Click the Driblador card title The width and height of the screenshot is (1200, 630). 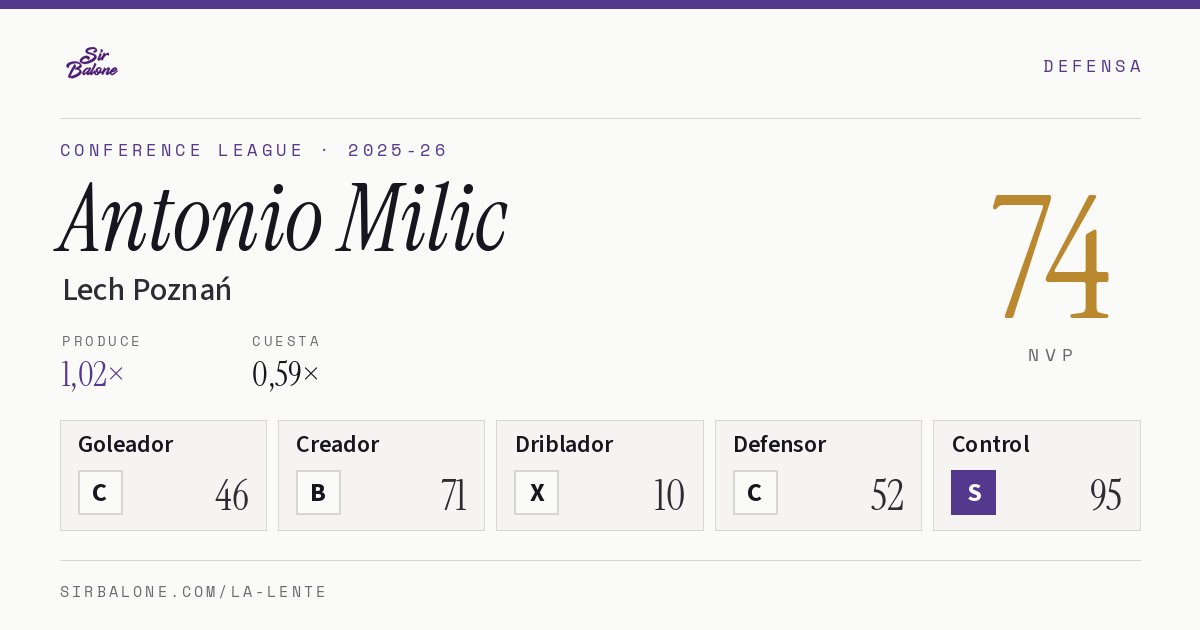564,444
